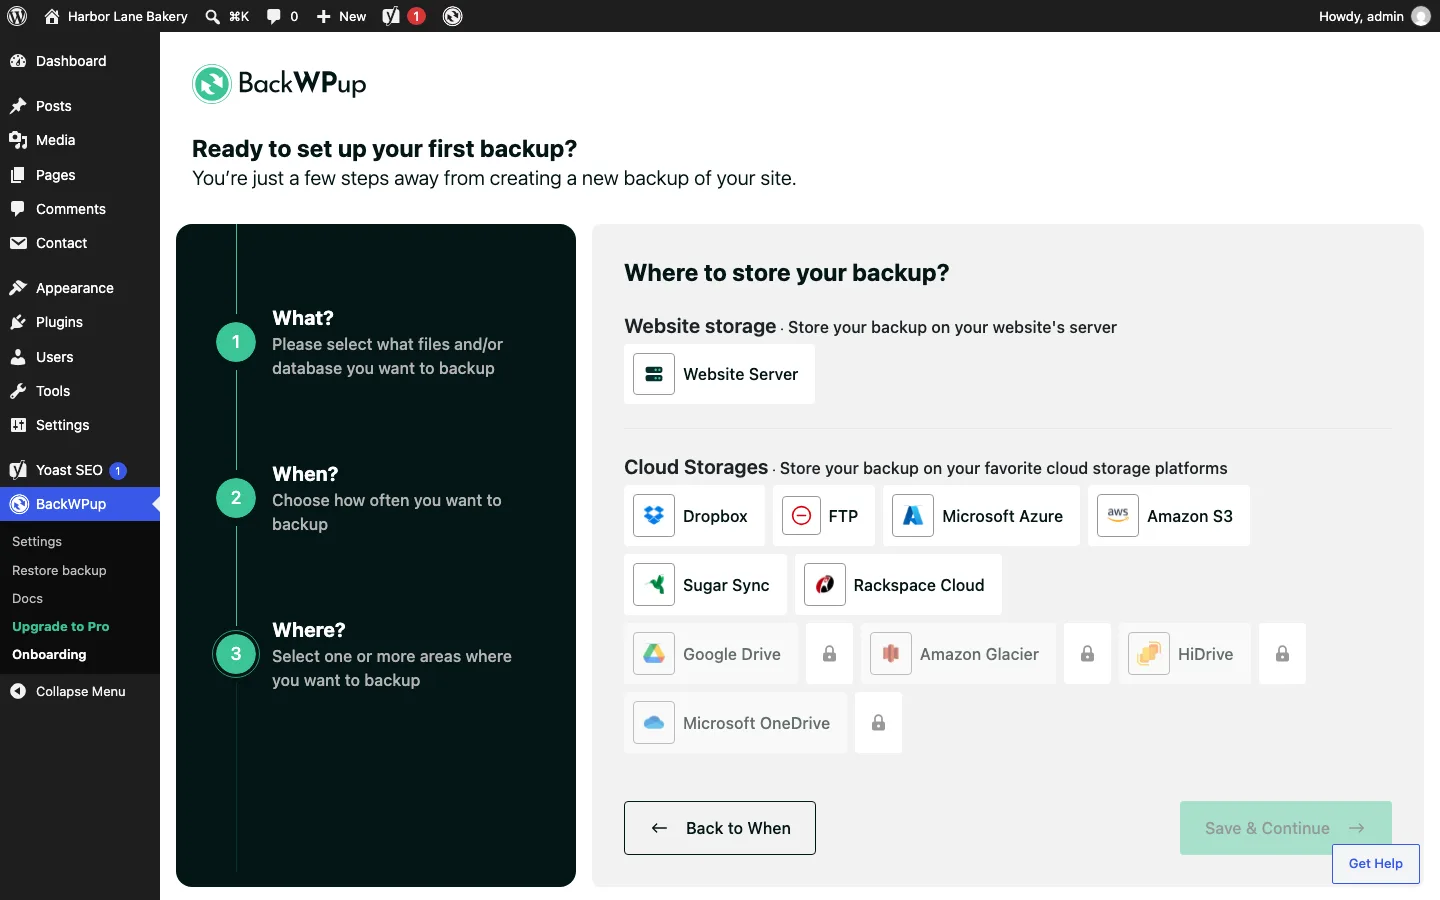Open Yoast notifications icon in admin bar

[x=404, y=16]
